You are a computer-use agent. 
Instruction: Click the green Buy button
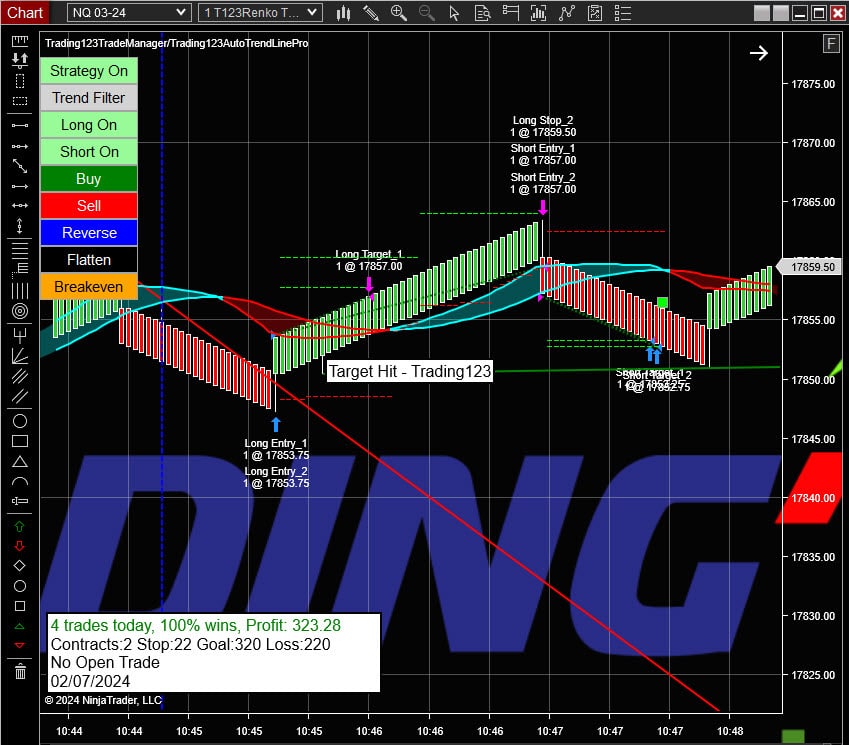click(x=89, y=179)
